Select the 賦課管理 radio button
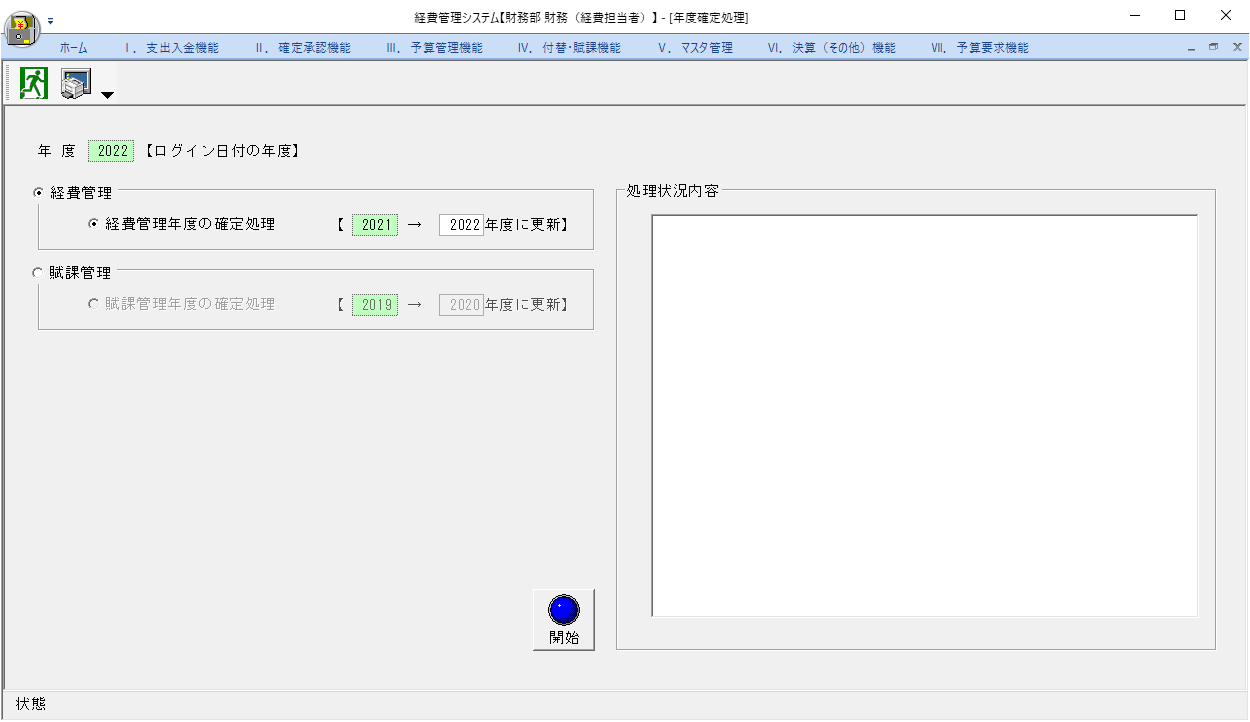This screenshot has height=722, width=1250. click(x=39, y=272)
